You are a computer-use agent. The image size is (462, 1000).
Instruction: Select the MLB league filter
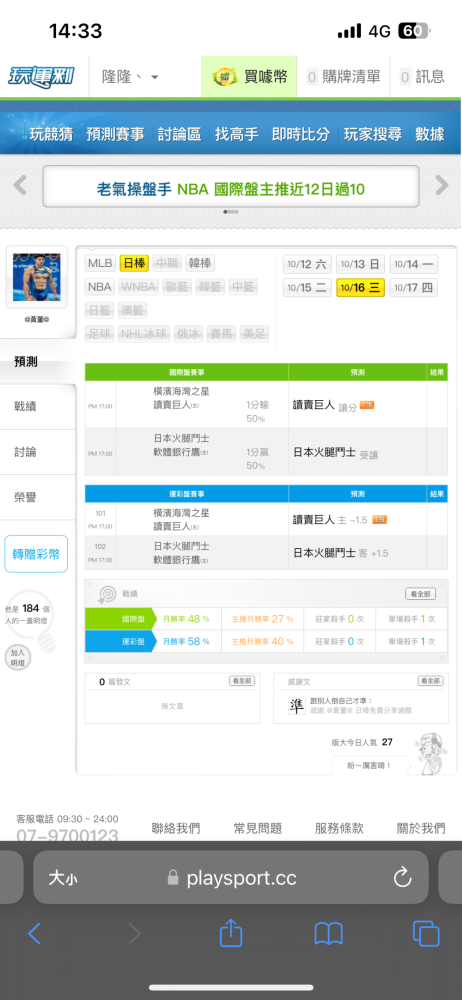click(100, 263)
